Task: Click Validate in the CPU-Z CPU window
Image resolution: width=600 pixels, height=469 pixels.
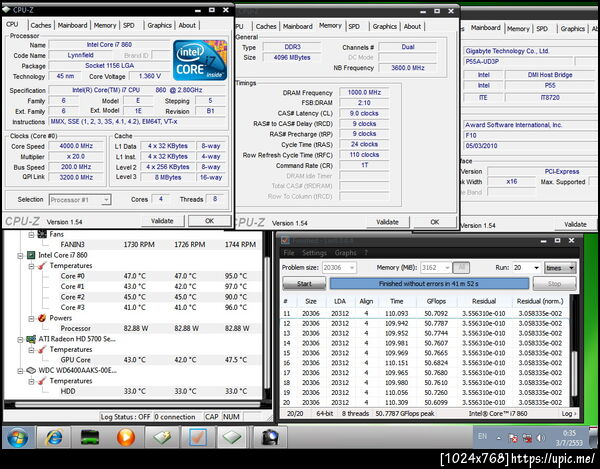Action: click(162, 221)
